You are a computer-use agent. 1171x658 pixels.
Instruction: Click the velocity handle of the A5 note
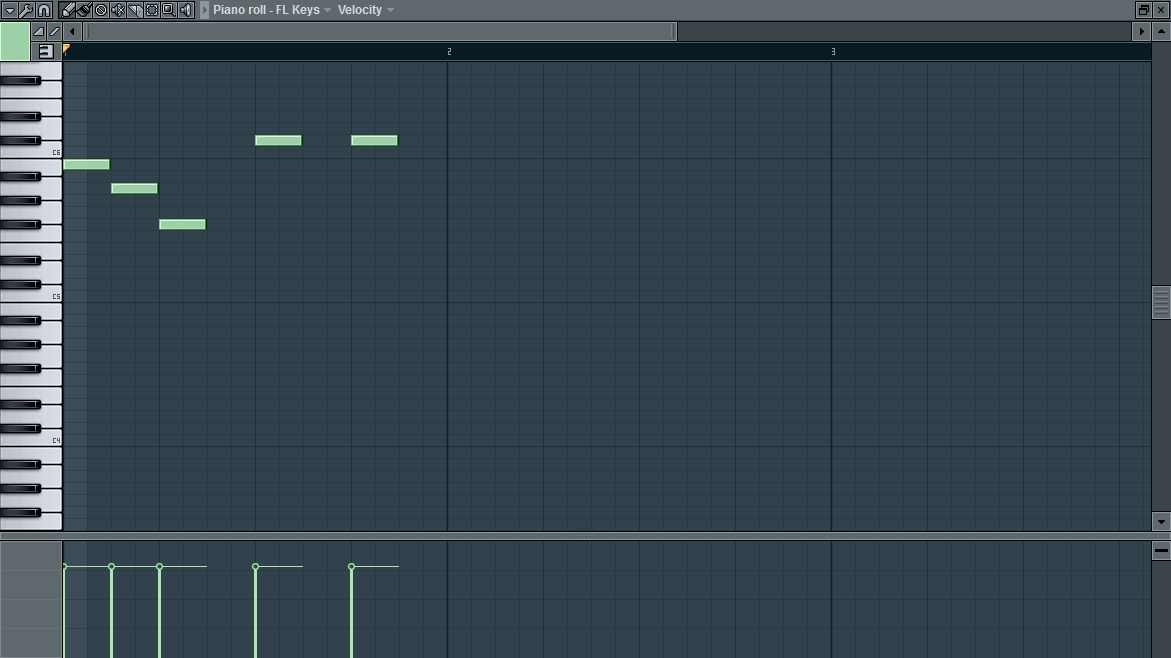point(111,567)
